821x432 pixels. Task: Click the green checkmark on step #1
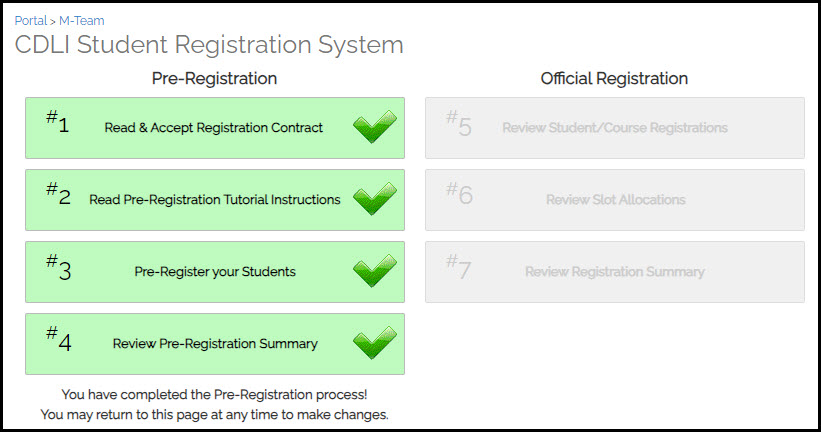click(375, 127)
